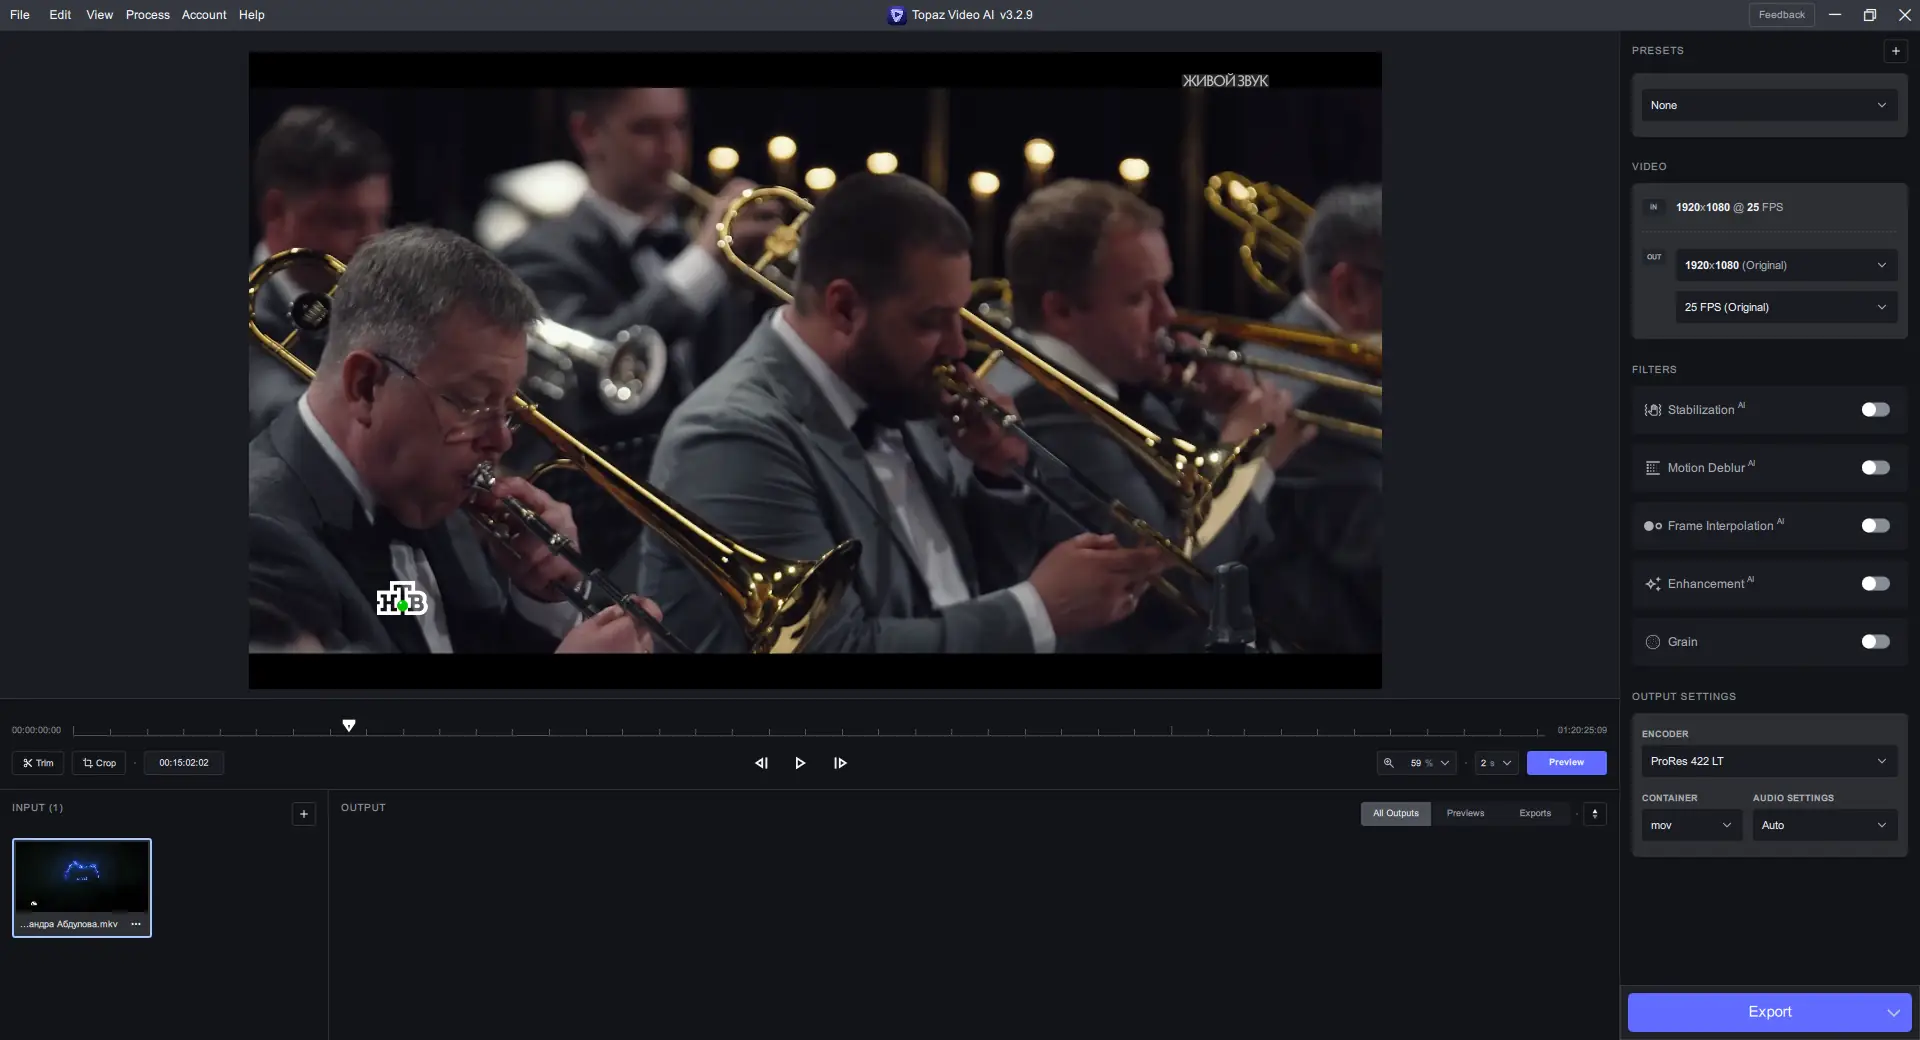
Task: Expand the mov container dropdown
Action: [1692, 825]
